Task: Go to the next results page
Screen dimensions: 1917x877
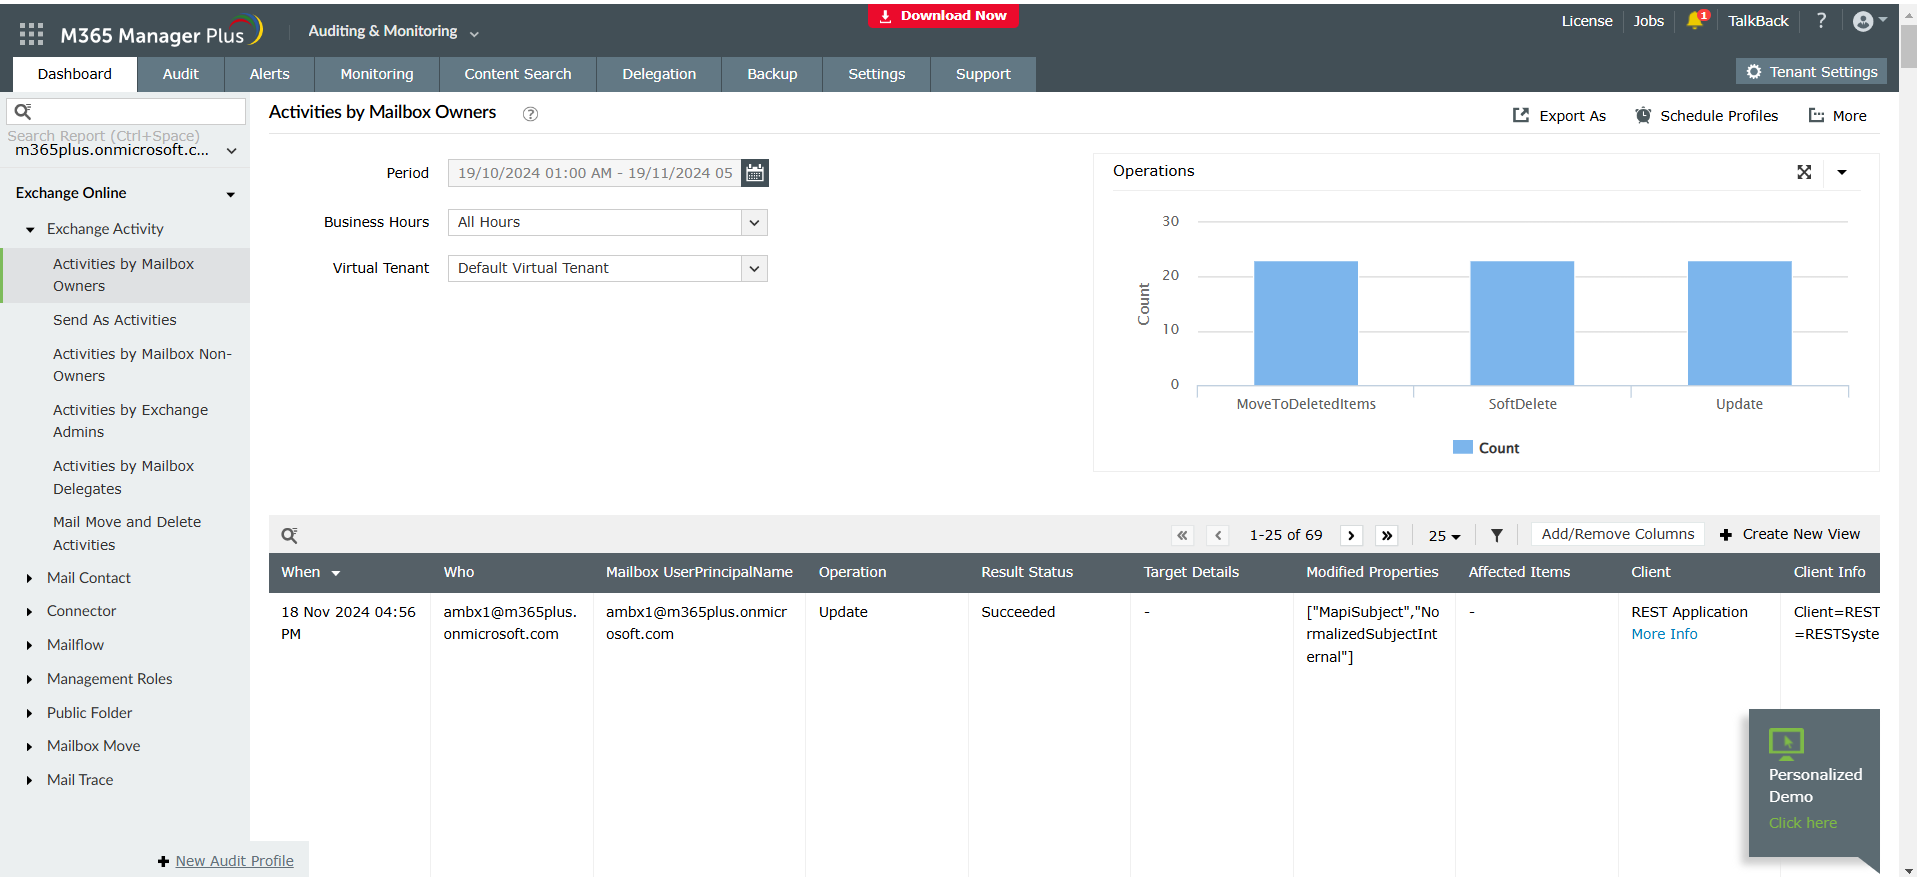Action: (1351, 536)
